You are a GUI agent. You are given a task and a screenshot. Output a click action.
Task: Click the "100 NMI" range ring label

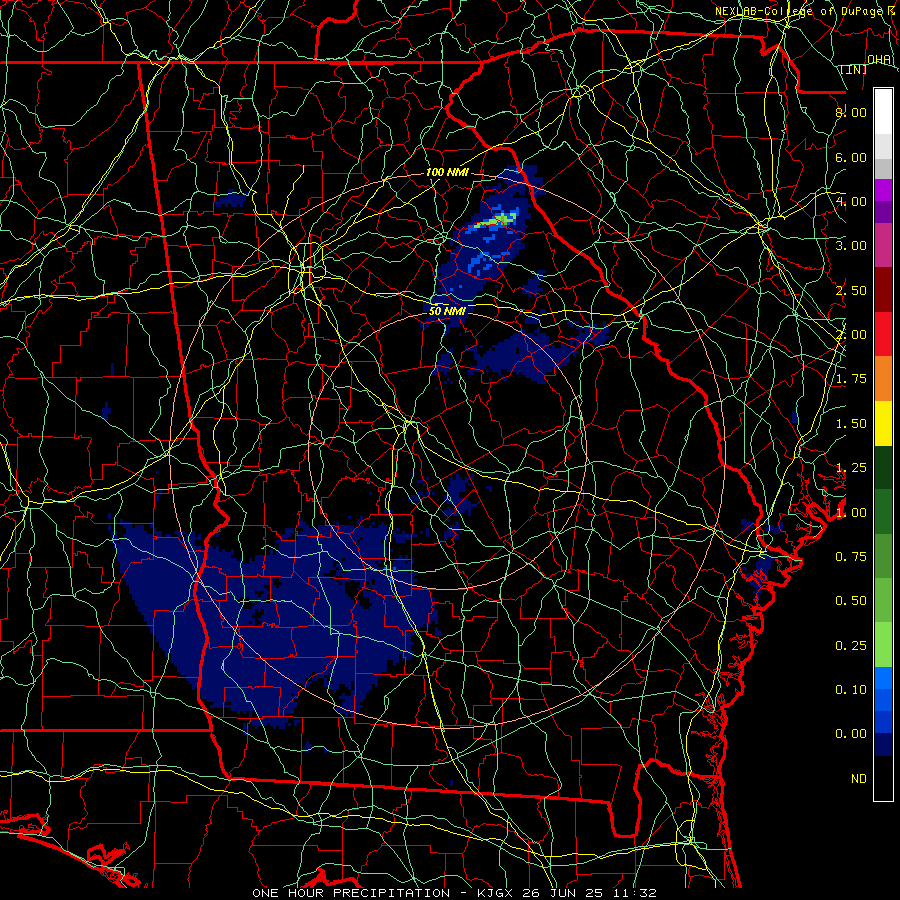447,172
